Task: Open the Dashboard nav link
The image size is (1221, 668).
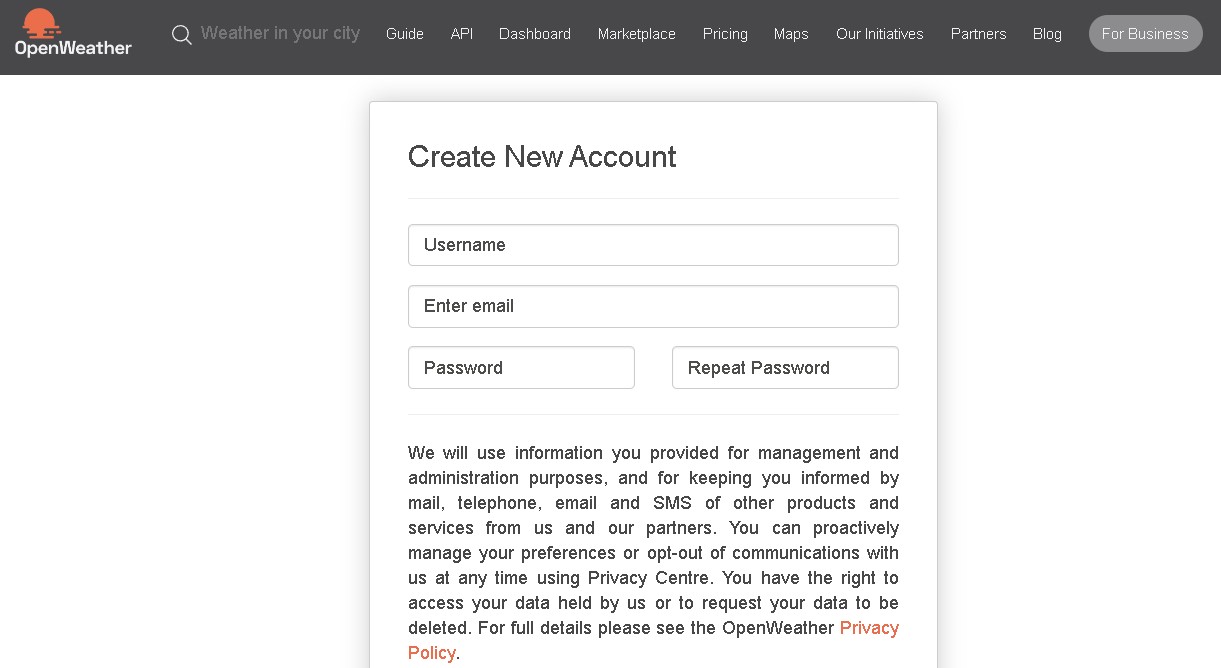Action: 535,34
